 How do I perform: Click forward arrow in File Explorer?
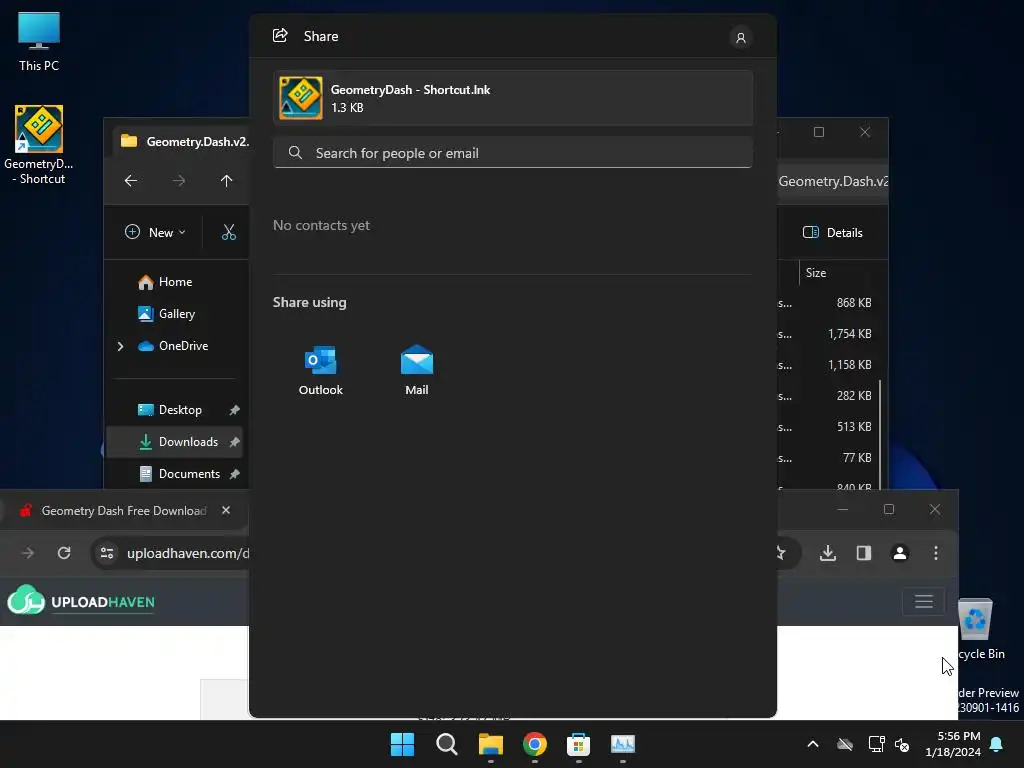coord(179,181)
